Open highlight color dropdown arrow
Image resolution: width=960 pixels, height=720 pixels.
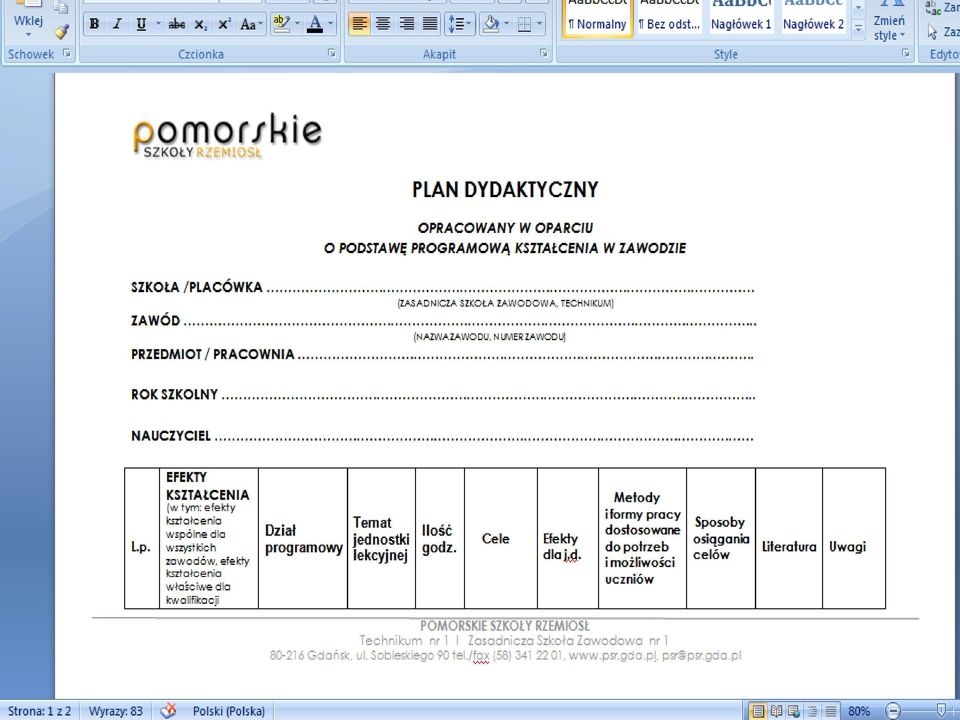tap(298, 24)
